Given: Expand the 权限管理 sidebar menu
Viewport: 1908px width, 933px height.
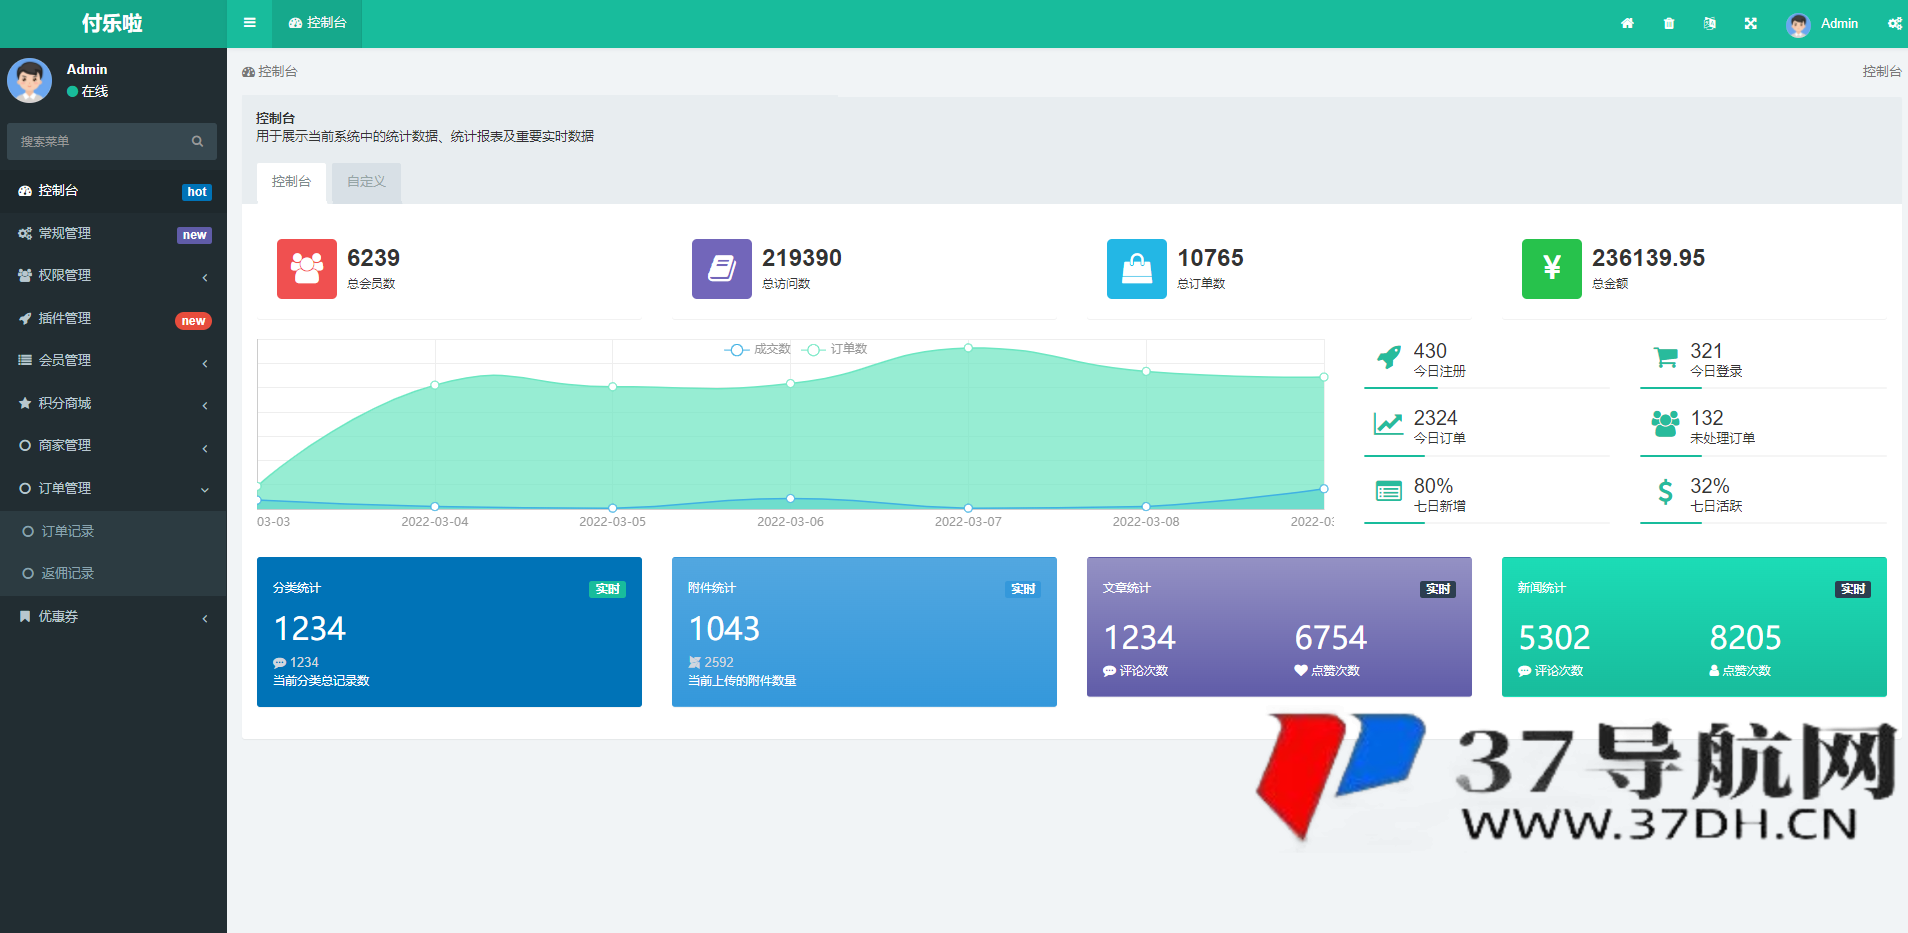Looking at the screenshot, I should pyautogui.click(x=113, y=276).
